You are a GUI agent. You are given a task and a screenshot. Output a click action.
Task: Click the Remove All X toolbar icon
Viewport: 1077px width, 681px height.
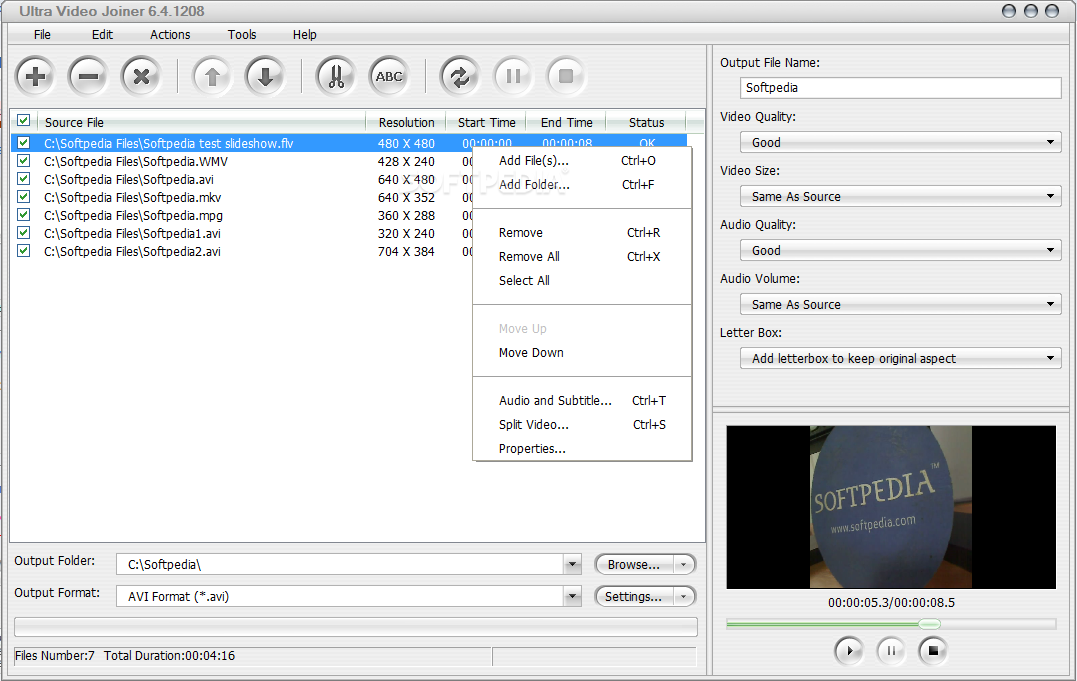coord(141,76)
